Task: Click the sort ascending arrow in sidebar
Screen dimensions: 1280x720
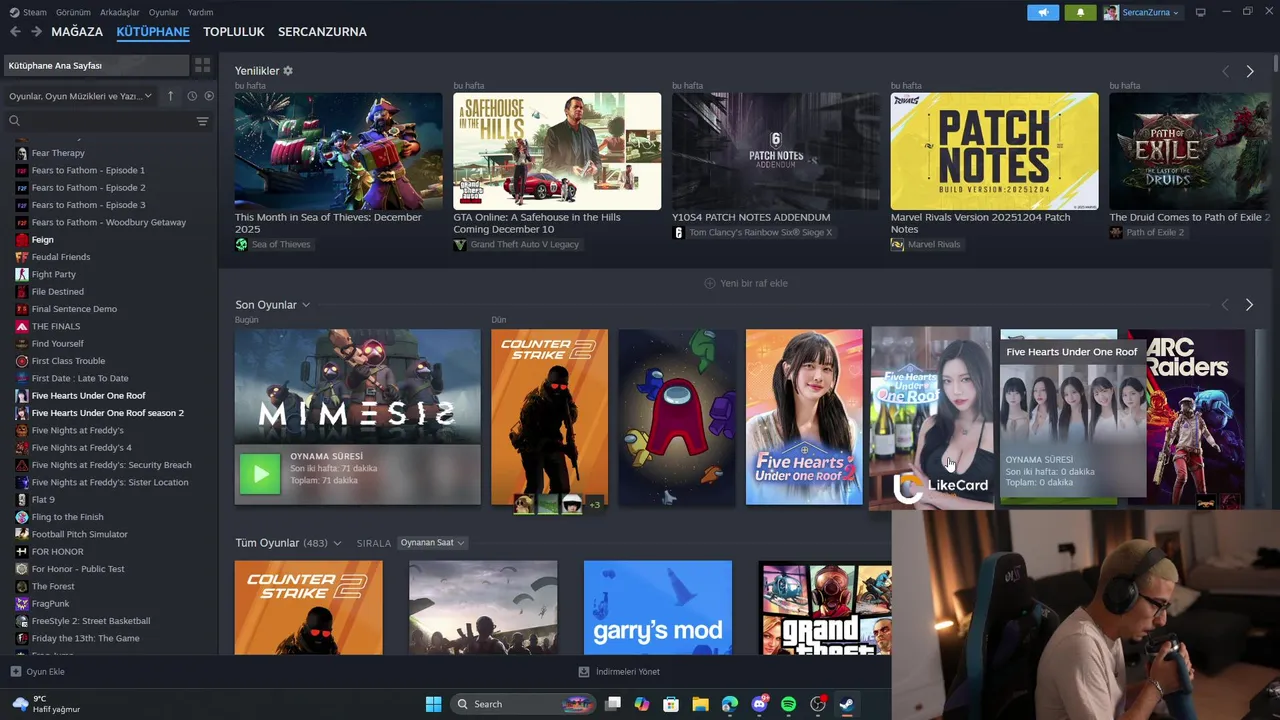Action: (170, 96)
